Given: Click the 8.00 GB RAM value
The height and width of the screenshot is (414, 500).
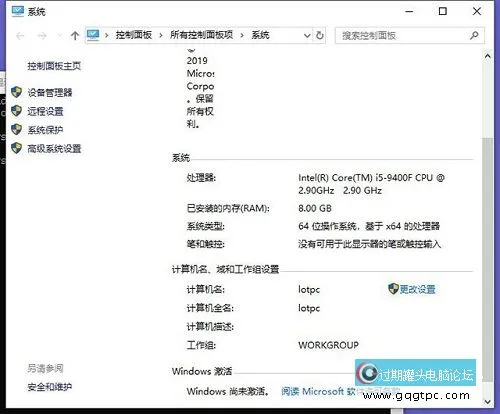Looking at the screenshot, I should tap(315, 209).
